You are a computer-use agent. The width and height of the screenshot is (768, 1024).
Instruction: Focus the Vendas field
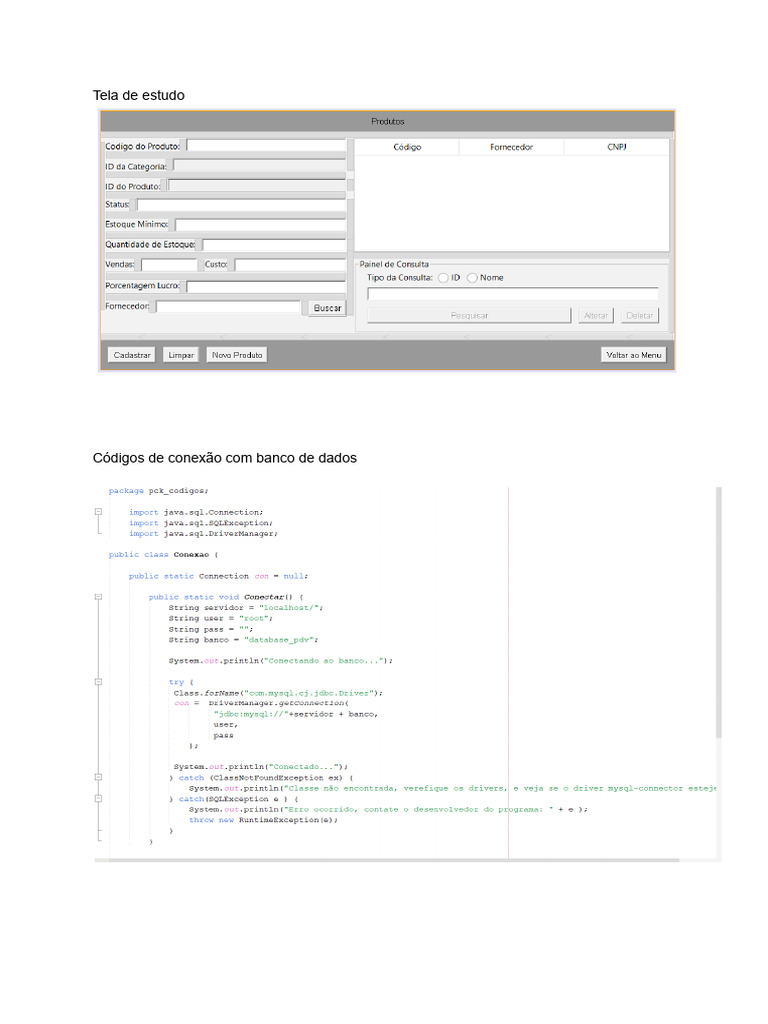coord(169,264)
